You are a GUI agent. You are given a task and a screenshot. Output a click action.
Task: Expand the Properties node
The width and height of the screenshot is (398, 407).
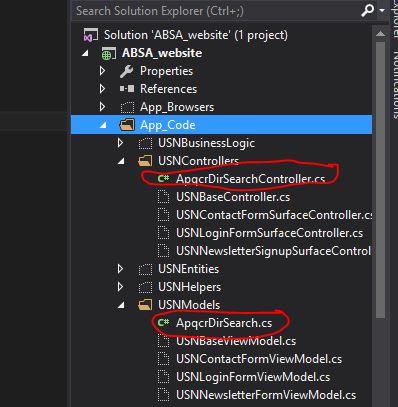[103, 71]
